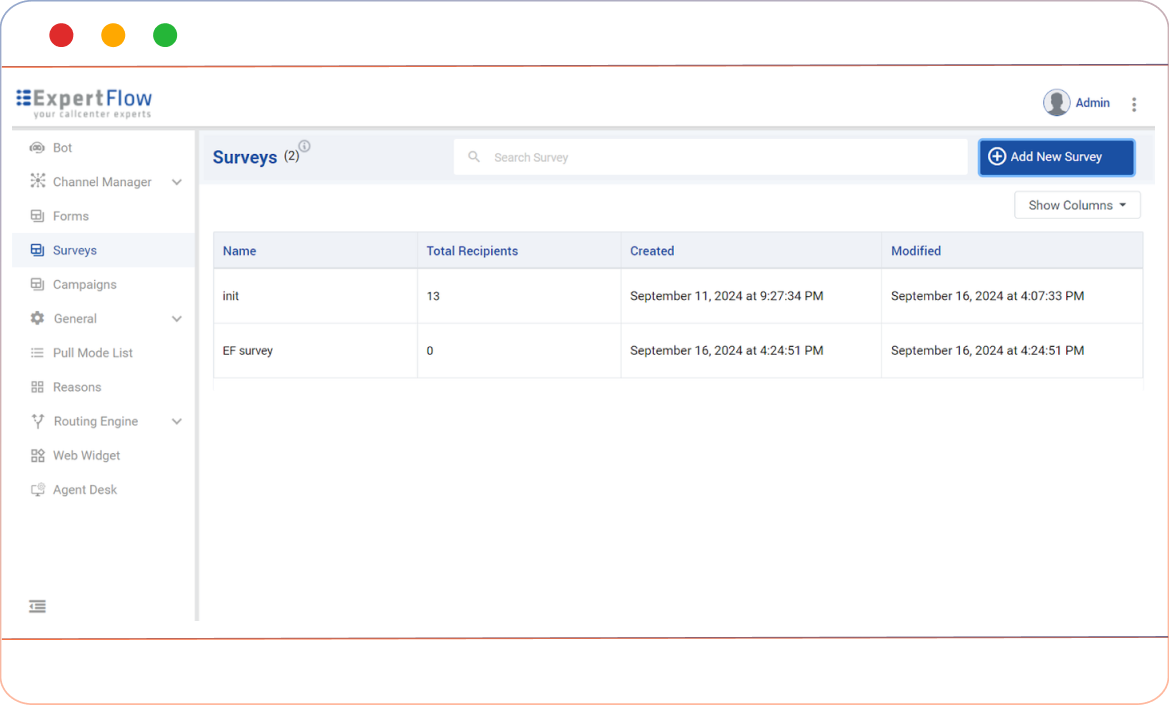Click the Forms icon in sidebar
This screenshot has height=705, width=1169.
click(x=37, y=216)
